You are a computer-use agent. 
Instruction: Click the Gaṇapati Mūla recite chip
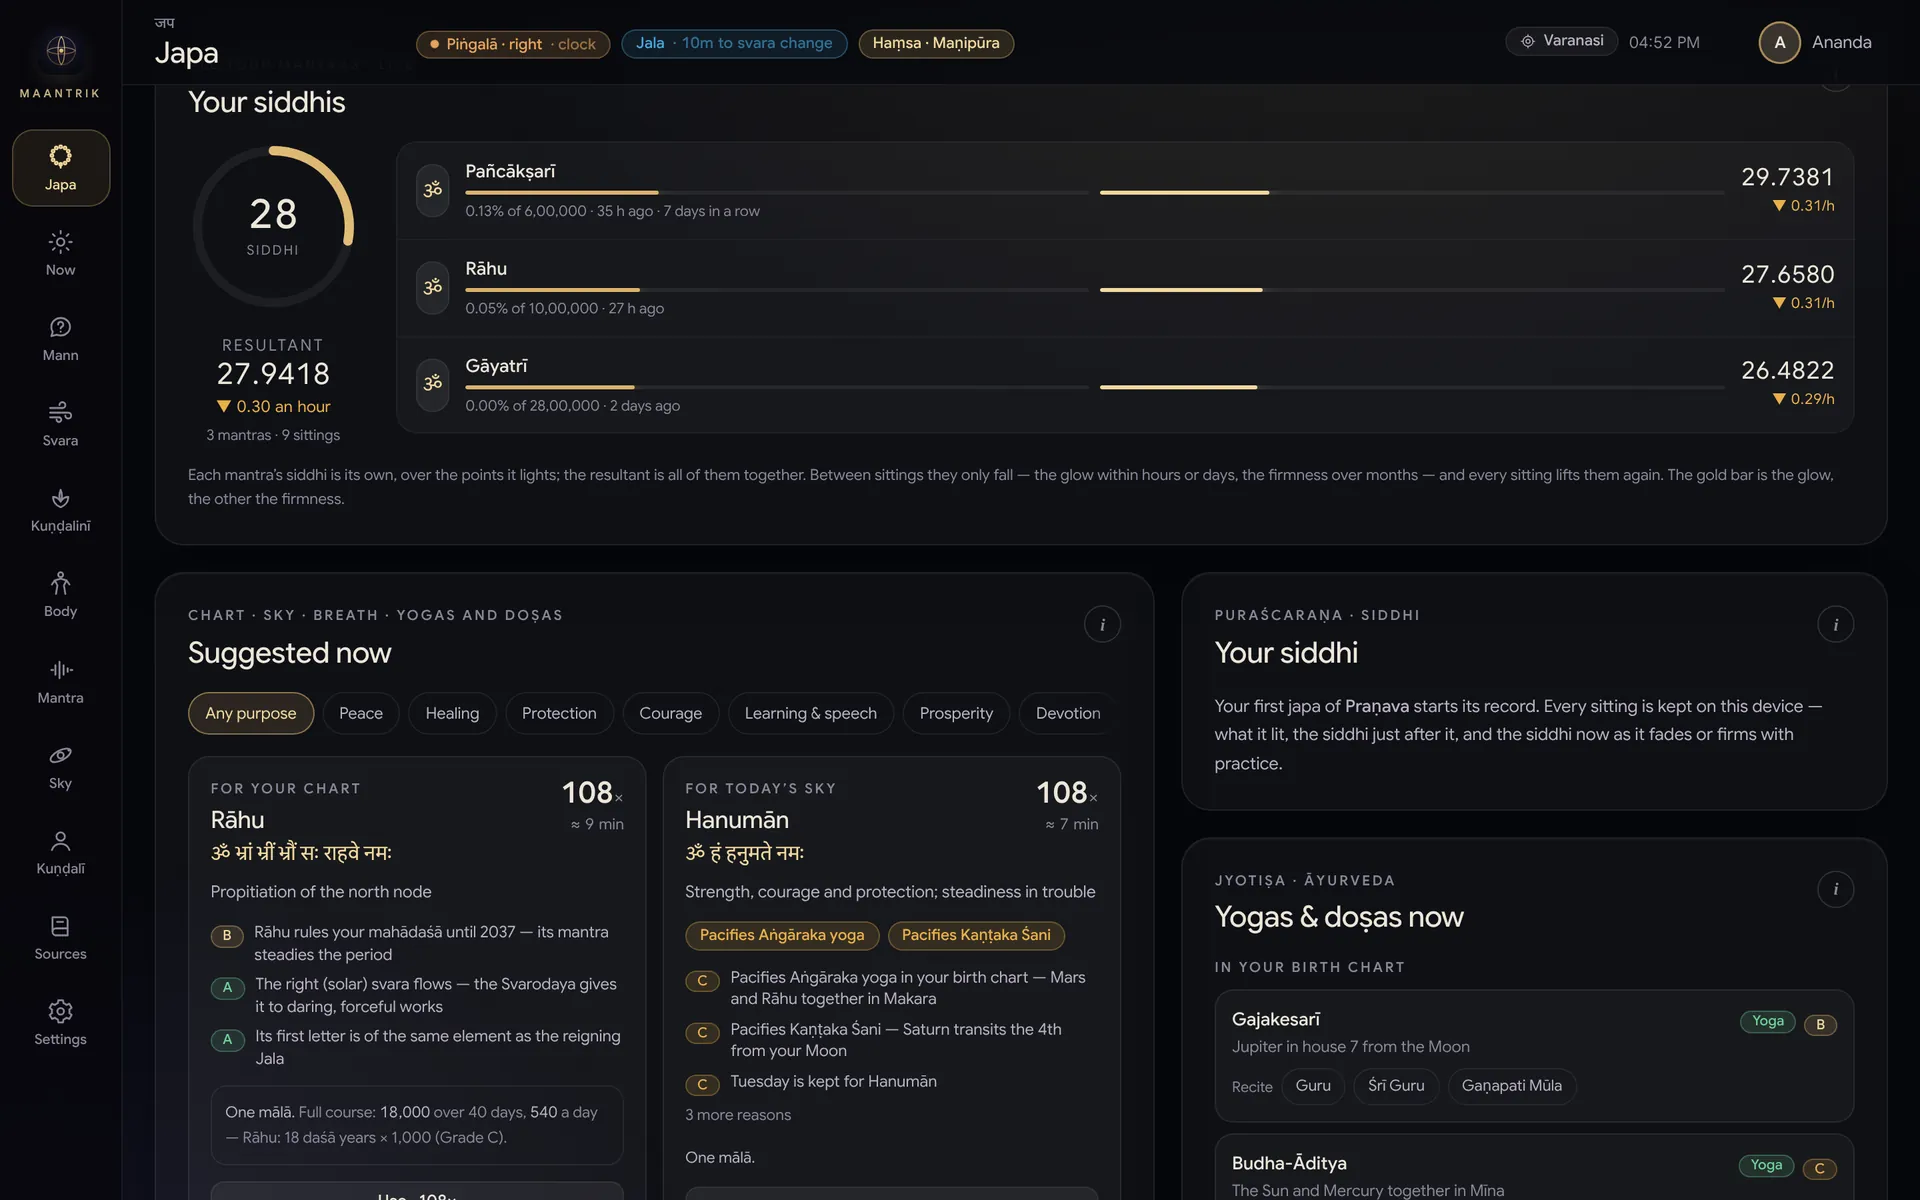pos(1511,1086)
